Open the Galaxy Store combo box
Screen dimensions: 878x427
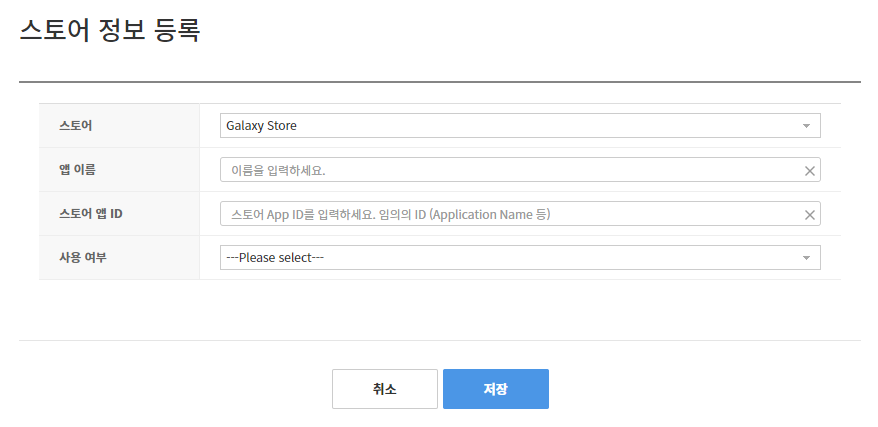tap(520, 126)
